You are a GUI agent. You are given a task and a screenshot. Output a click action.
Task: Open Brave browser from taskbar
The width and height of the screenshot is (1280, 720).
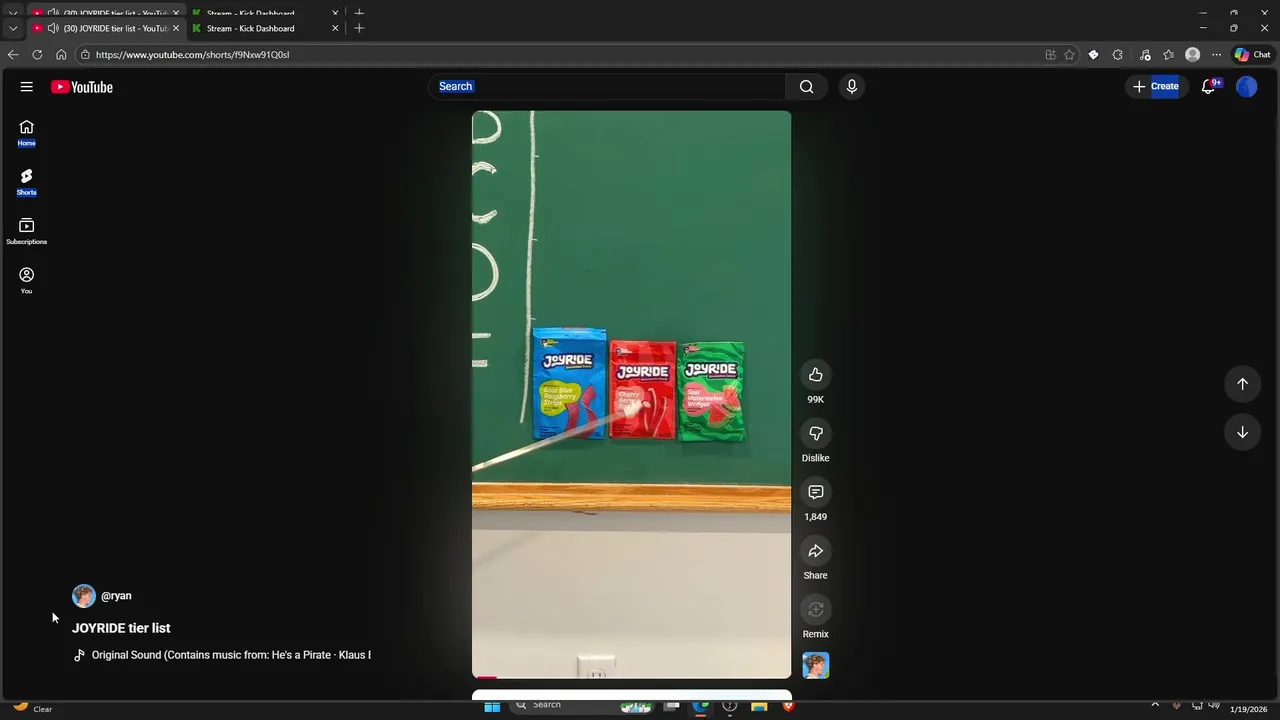coord(788,706)
